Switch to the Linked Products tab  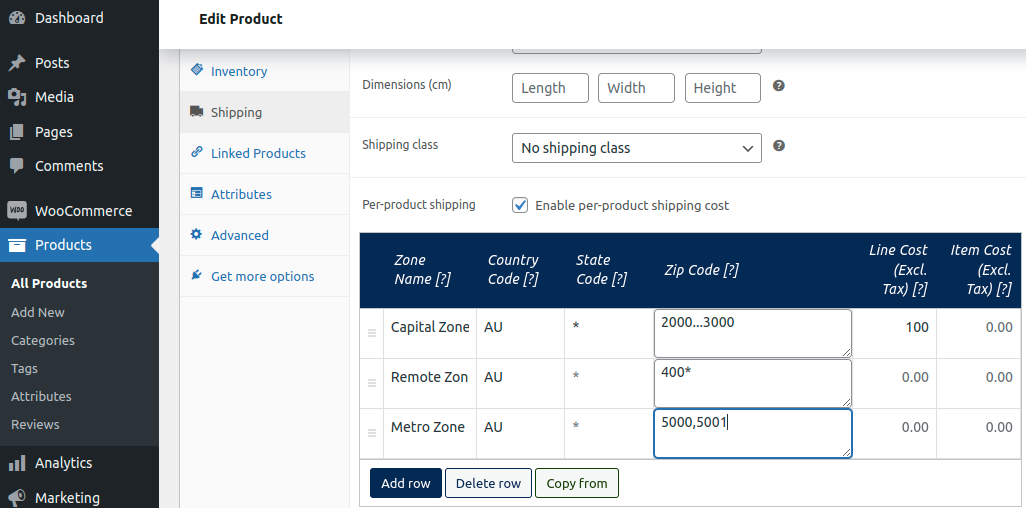tap(258, 154)
